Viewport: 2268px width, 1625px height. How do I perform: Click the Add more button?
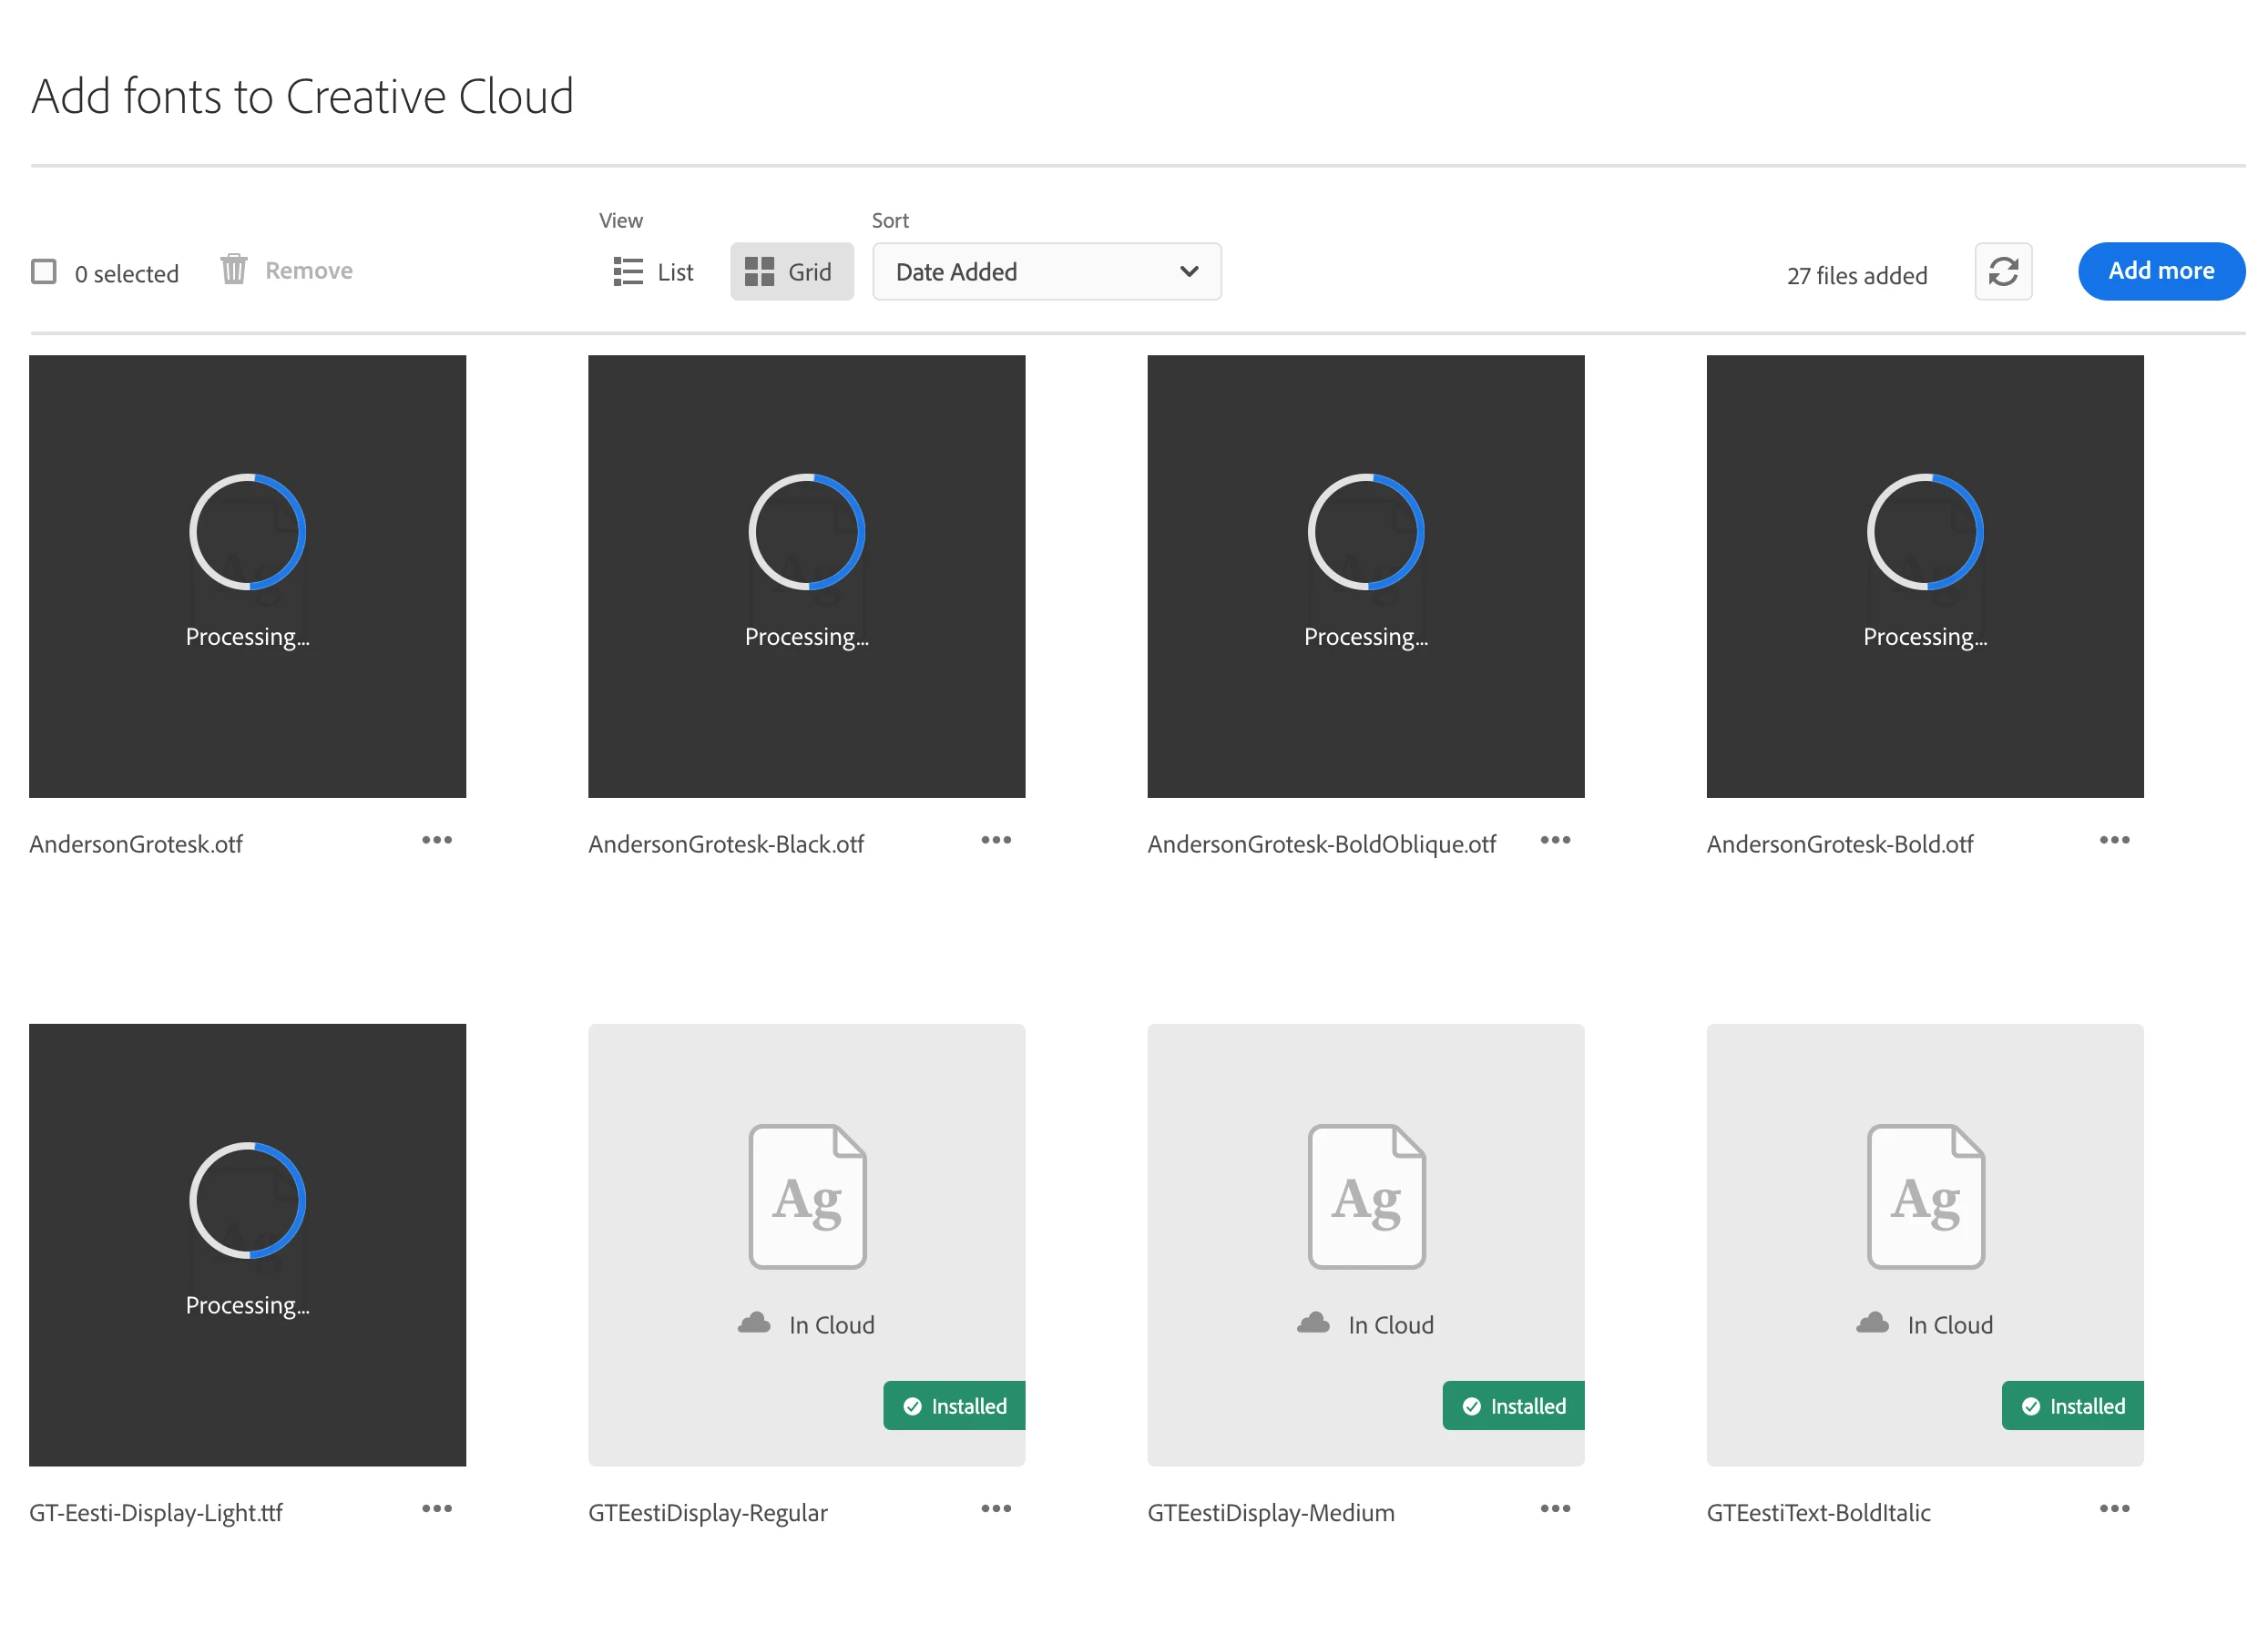pos(2160,271)
